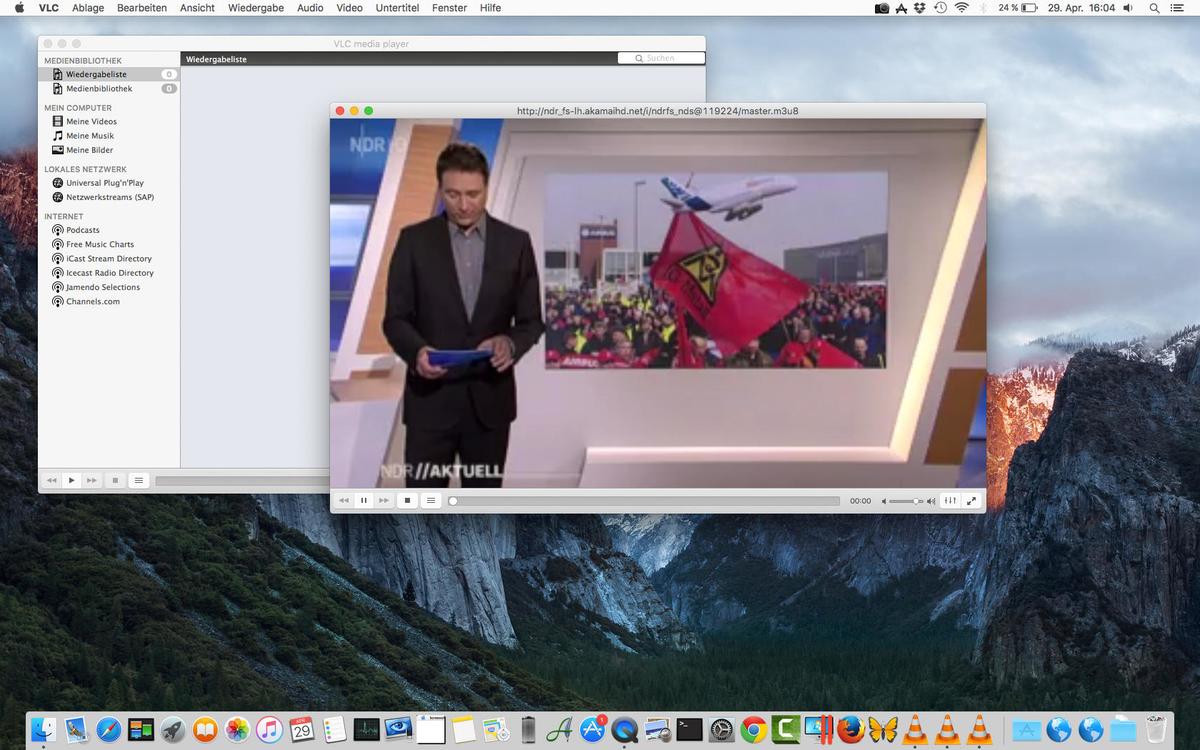Set volume to maximum speaker icon
The width and height of the screenshot is (1200, 750).
click(x=931, y=501)
